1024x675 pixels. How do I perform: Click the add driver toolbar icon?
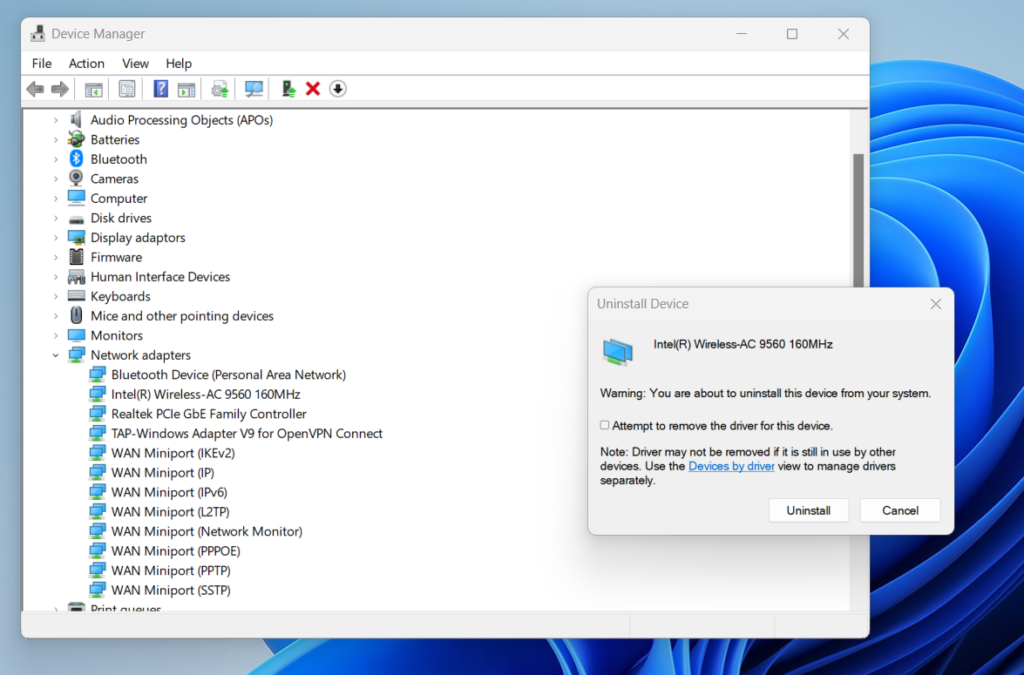288,89
